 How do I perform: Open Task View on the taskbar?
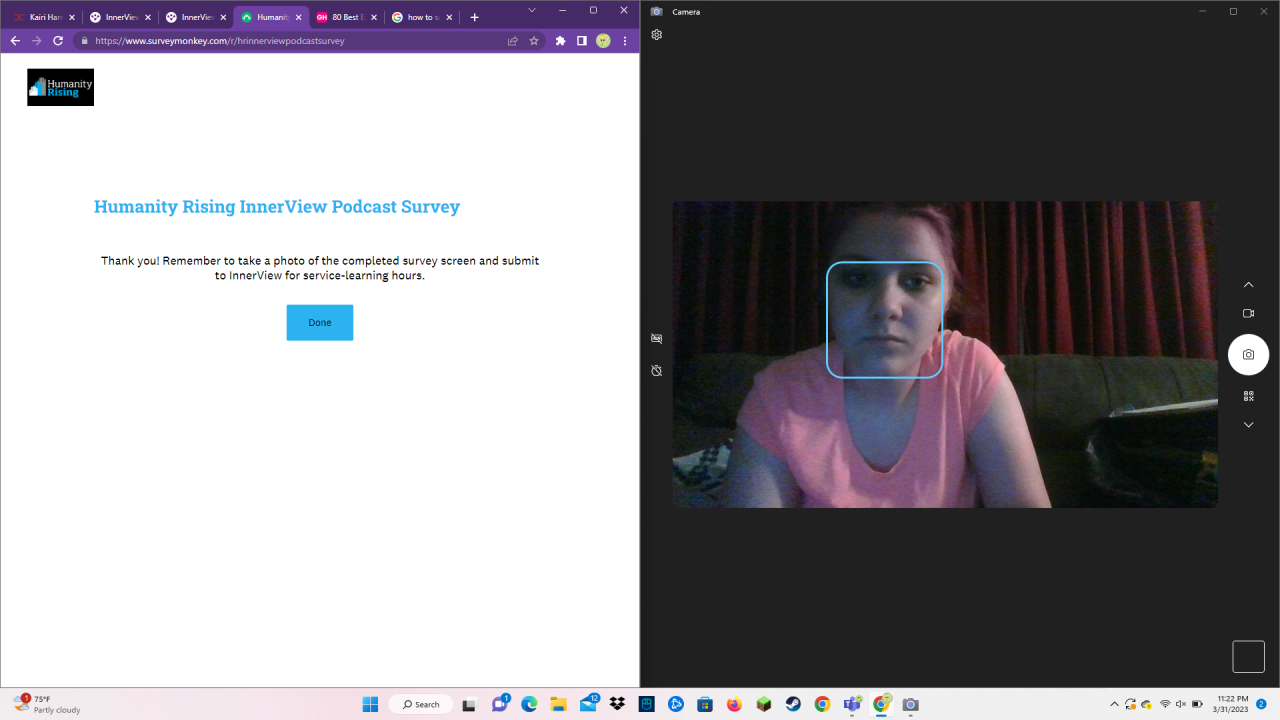pos(468,704)
